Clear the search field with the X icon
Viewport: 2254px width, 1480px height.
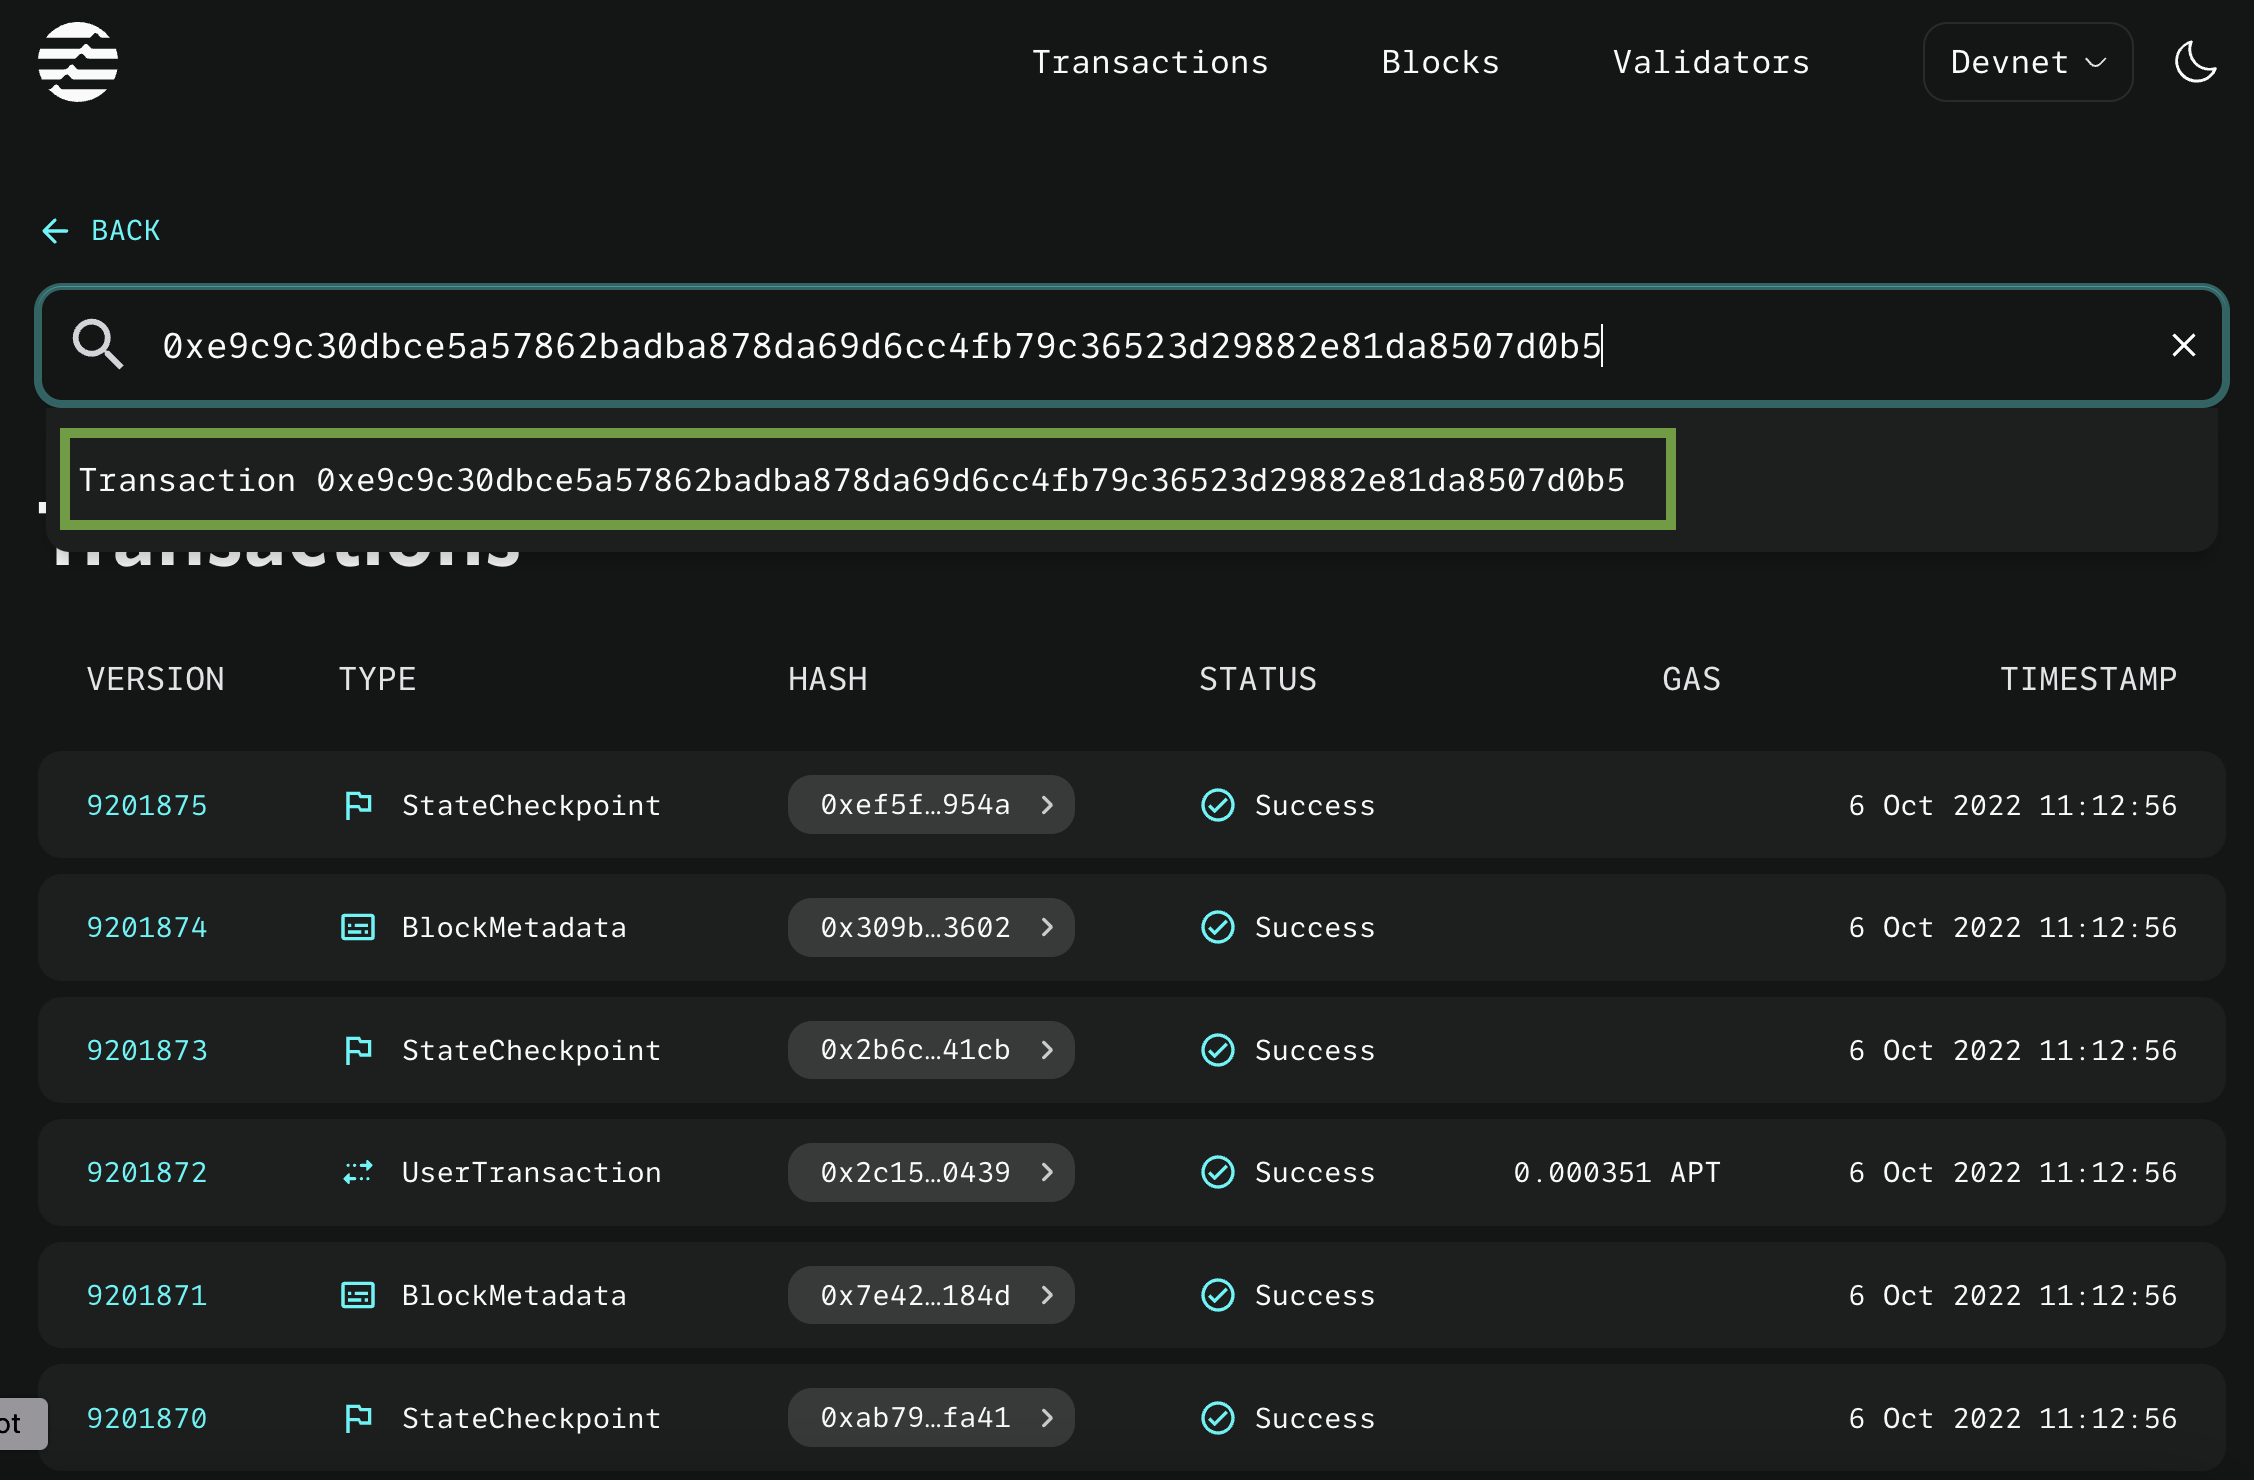[2182, 345]
